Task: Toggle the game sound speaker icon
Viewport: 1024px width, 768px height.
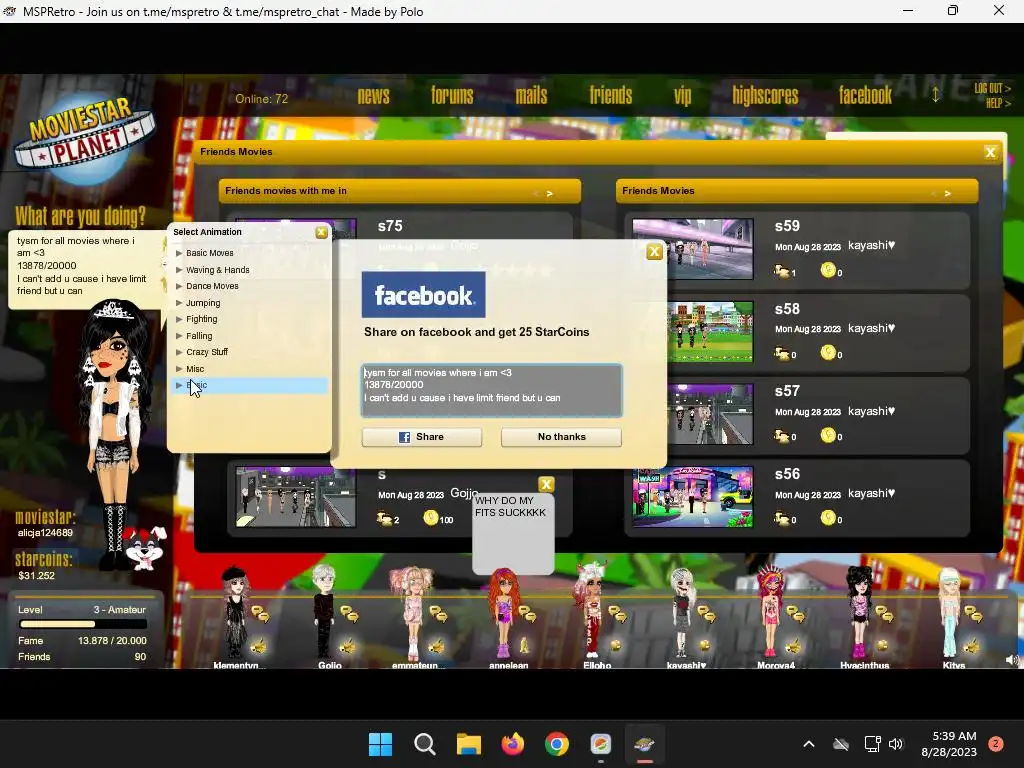Action: click(x=1012, y=660)
